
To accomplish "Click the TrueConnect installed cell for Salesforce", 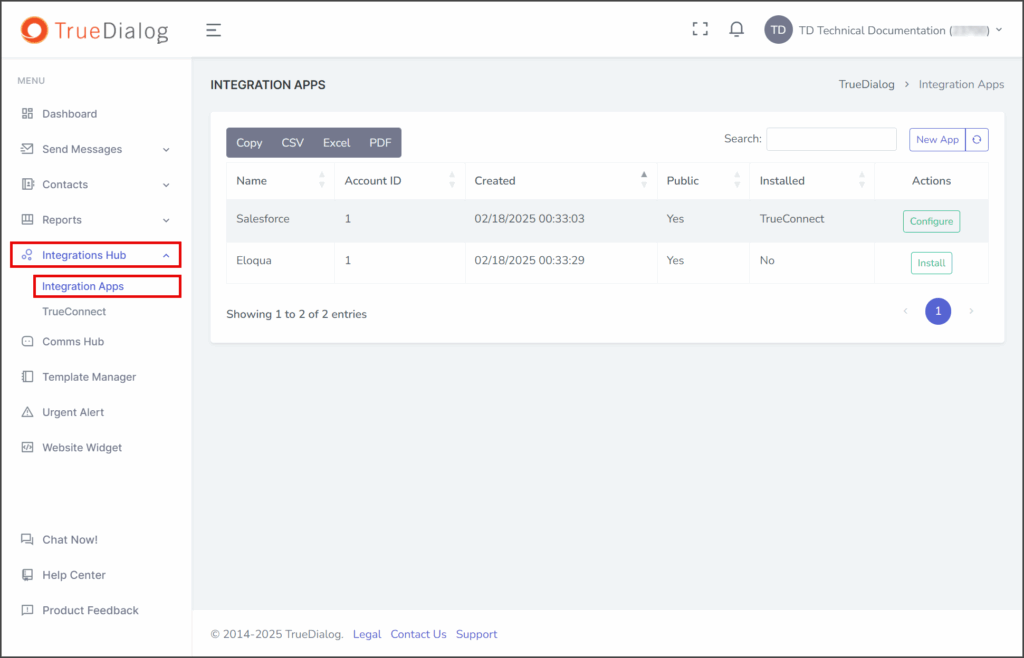I will (x=812, y=221).
